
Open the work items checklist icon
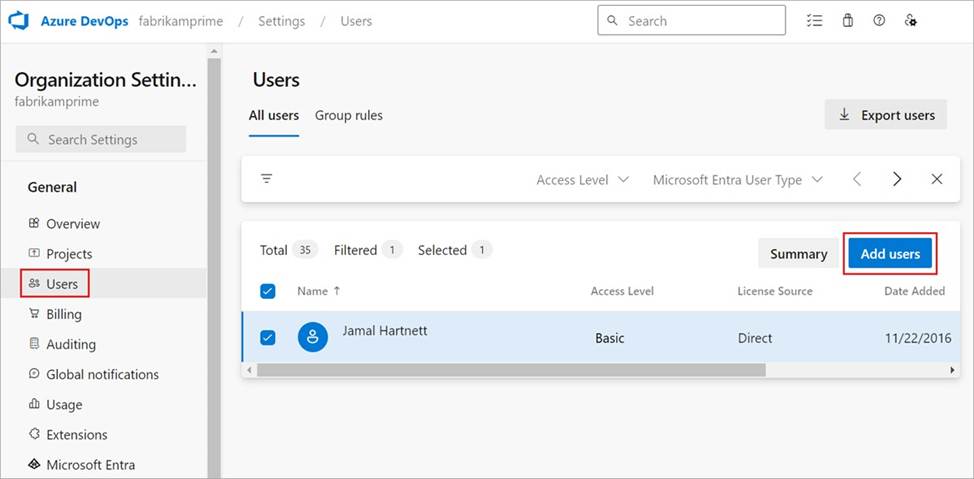click(814, 21)
